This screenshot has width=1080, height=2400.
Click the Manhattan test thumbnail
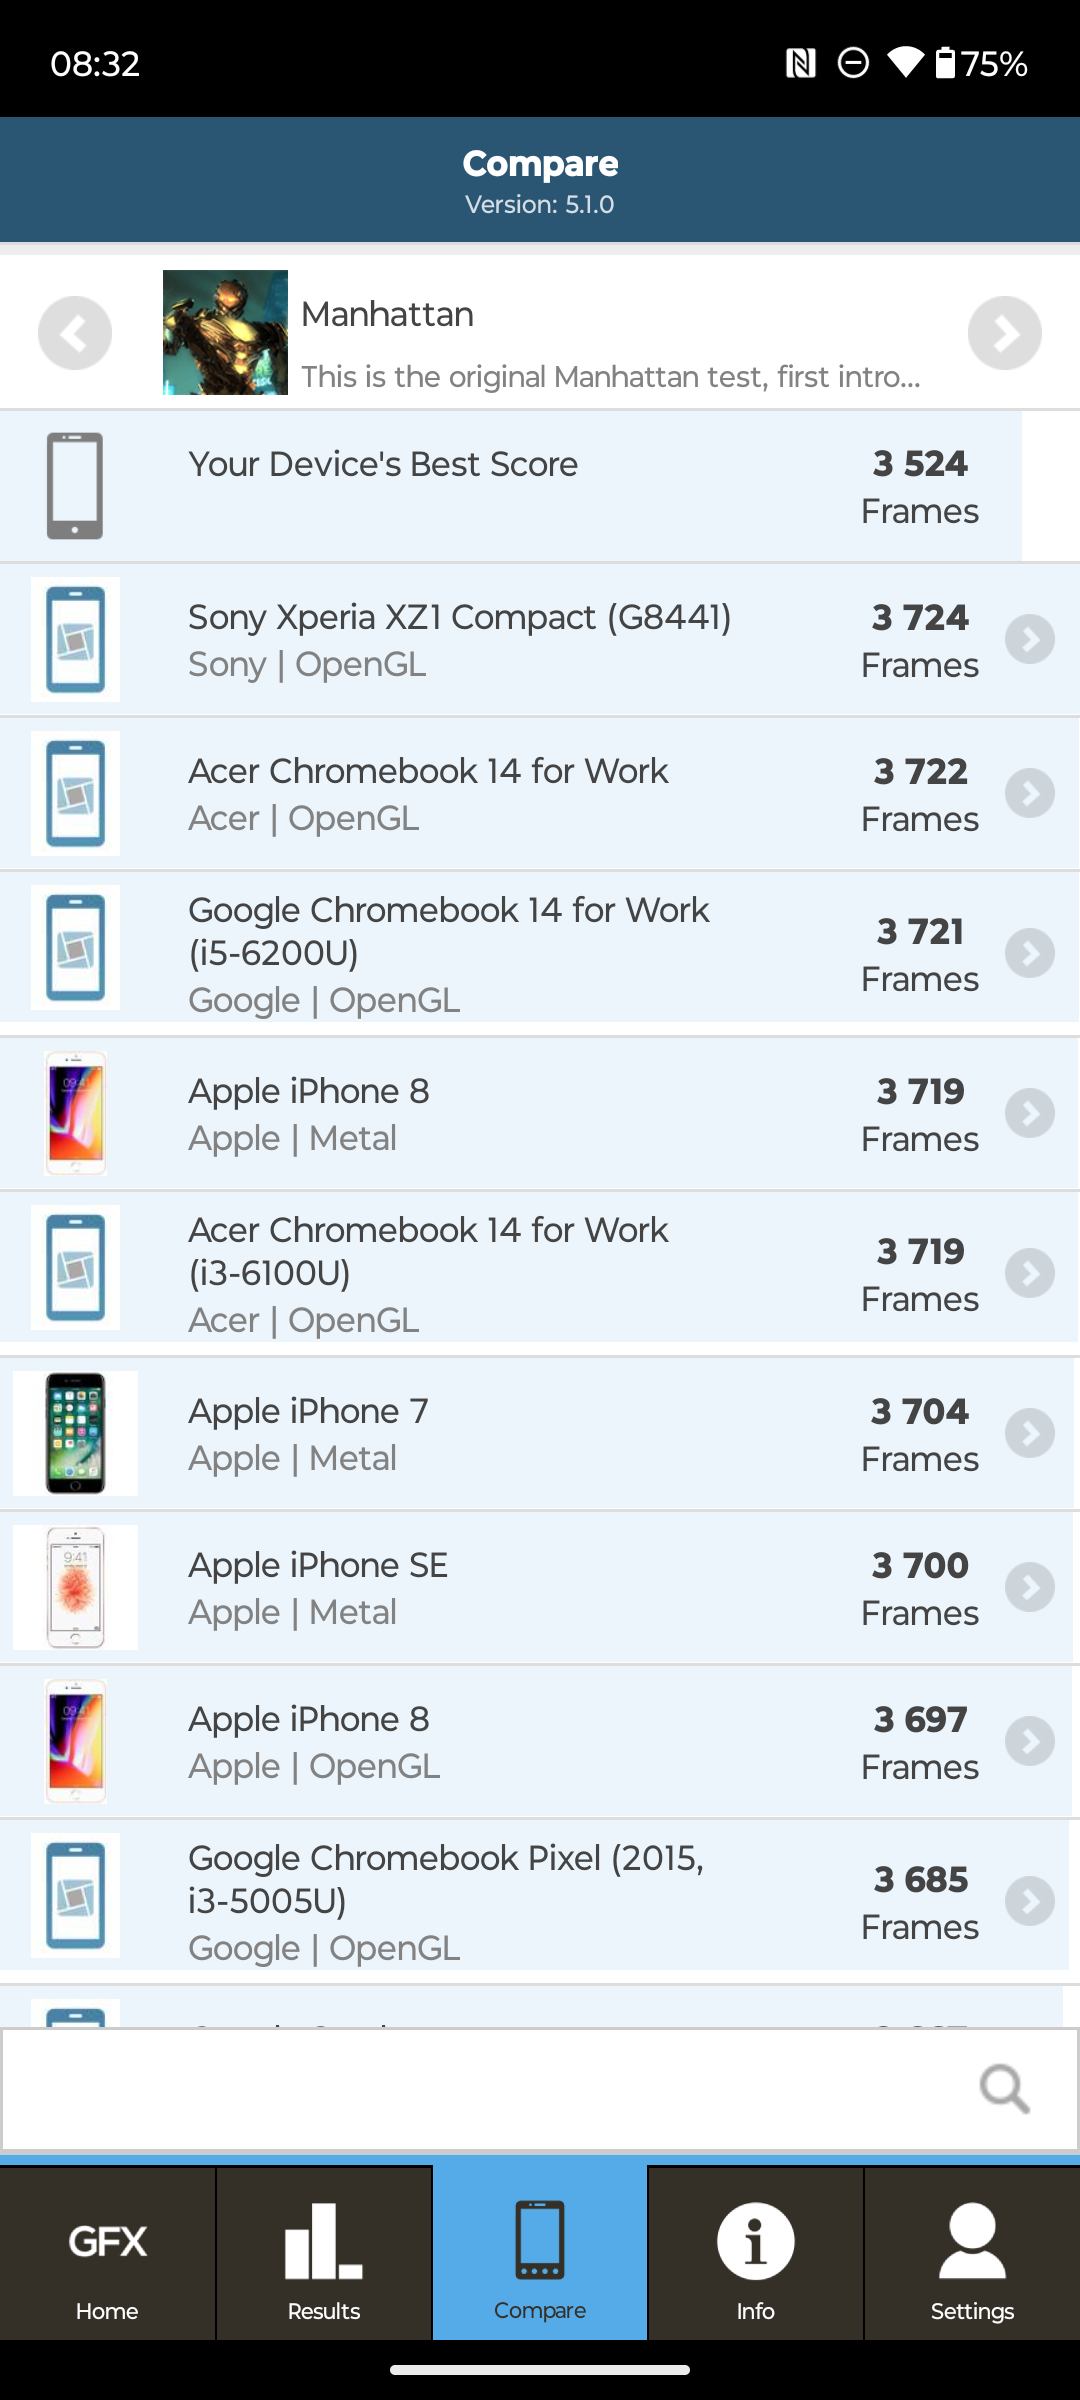225,333
